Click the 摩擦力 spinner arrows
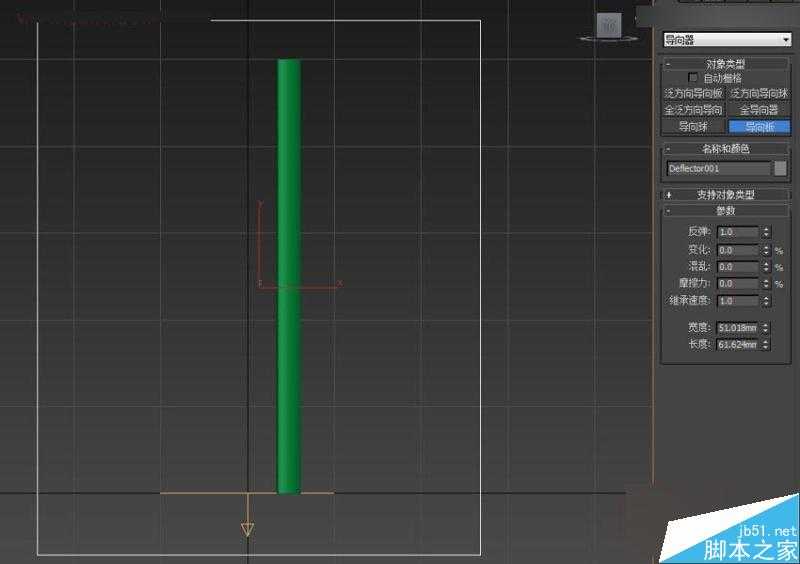Image resolution: width=800 pixels, height=564 pixels. [x=766, y=283]
